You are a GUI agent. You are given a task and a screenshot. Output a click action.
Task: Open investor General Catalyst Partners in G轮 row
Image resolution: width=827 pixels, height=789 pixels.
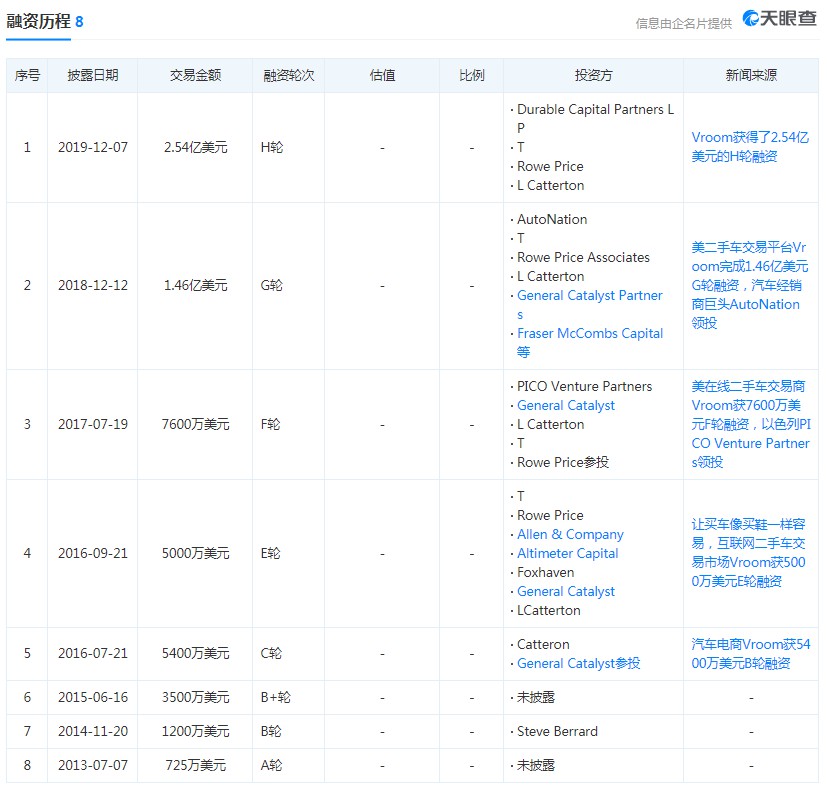pos(590,305)
